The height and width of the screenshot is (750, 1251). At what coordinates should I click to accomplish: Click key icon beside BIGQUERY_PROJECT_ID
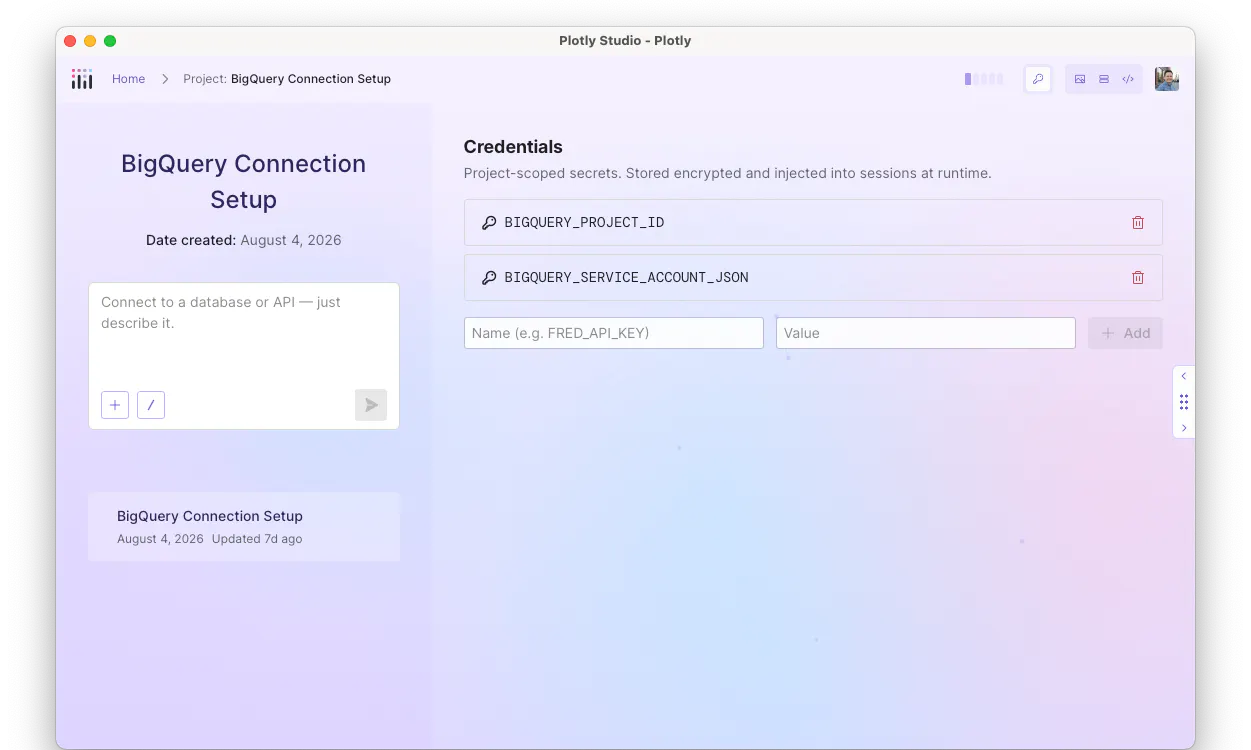pos(489,223)
